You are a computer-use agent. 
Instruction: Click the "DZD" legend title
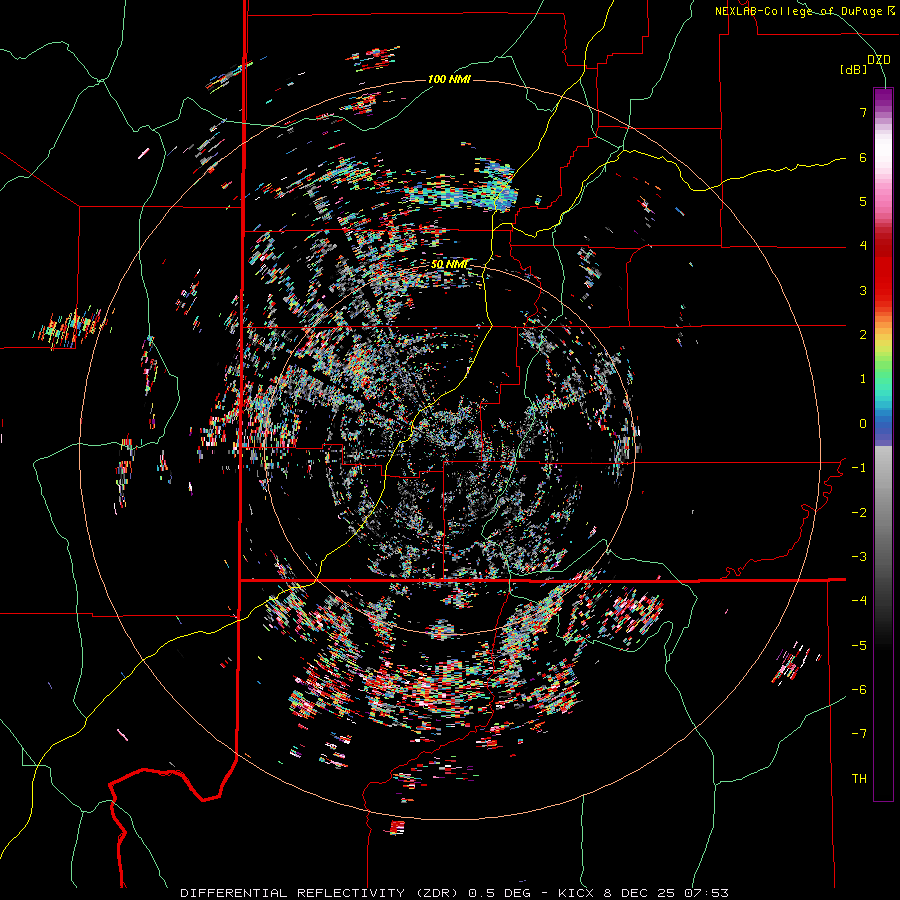[x=879, y=60]
